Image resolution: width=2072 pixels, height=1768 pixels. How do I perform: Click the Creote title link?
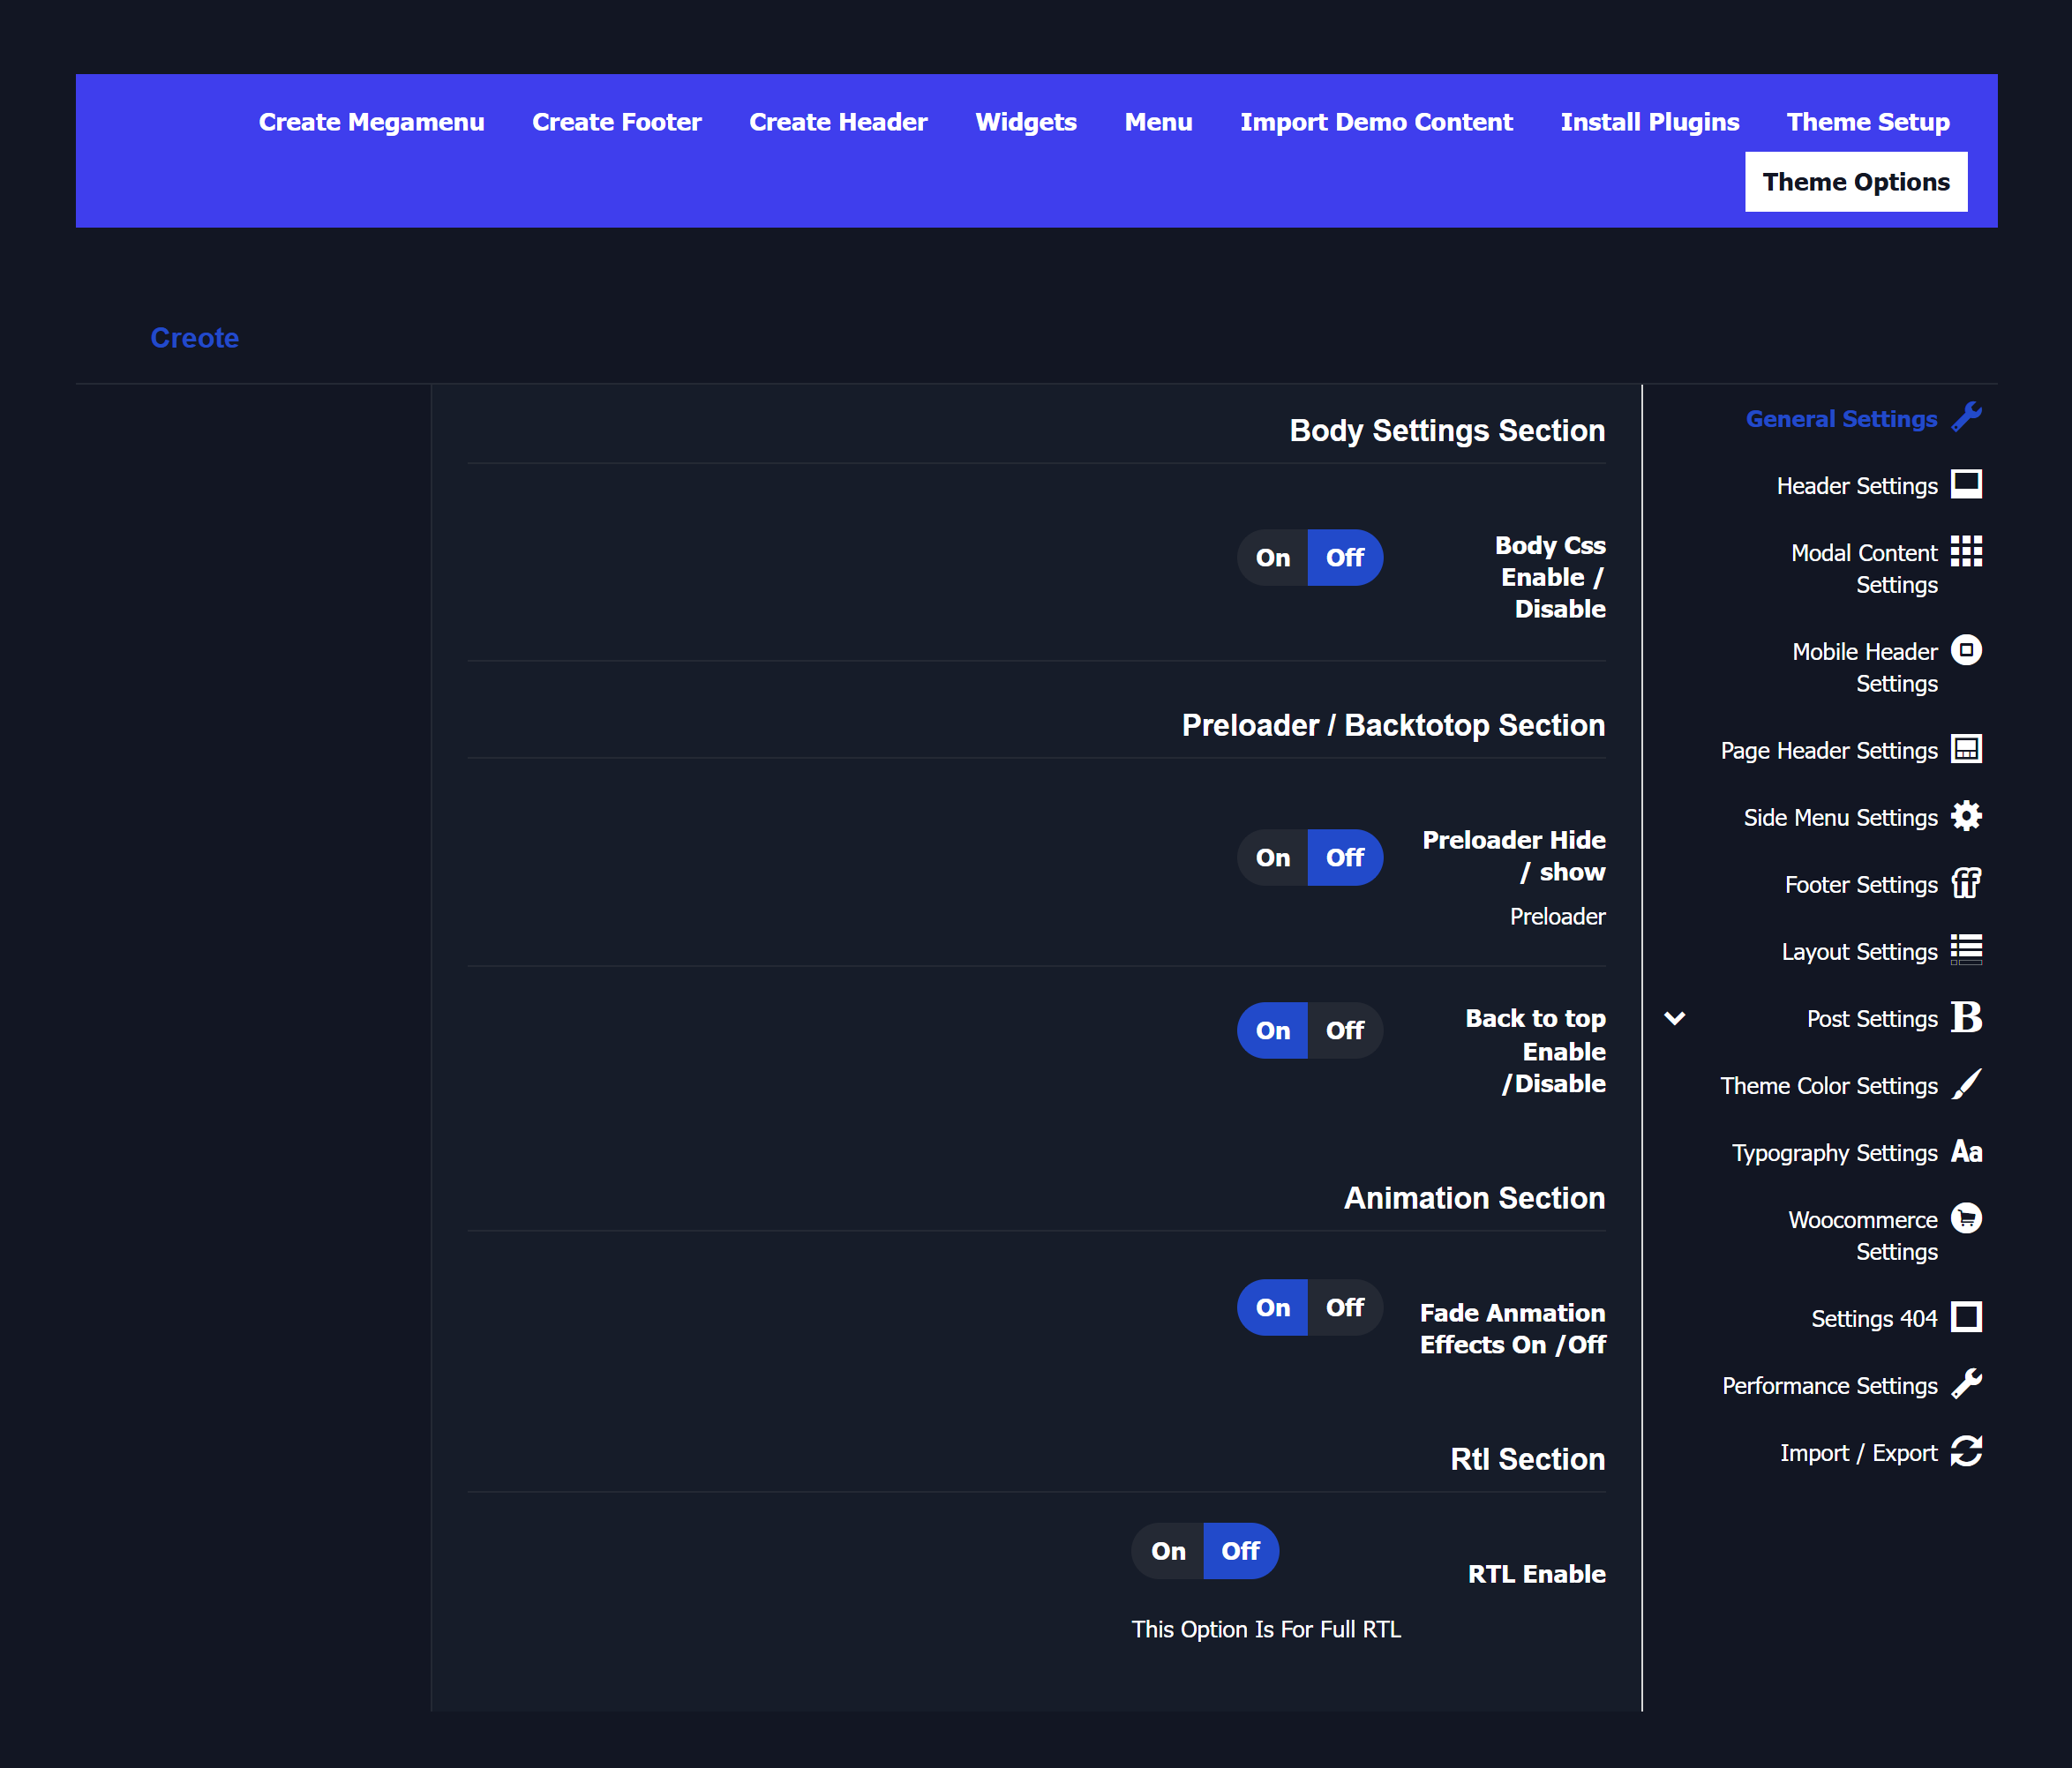[195, 338]
